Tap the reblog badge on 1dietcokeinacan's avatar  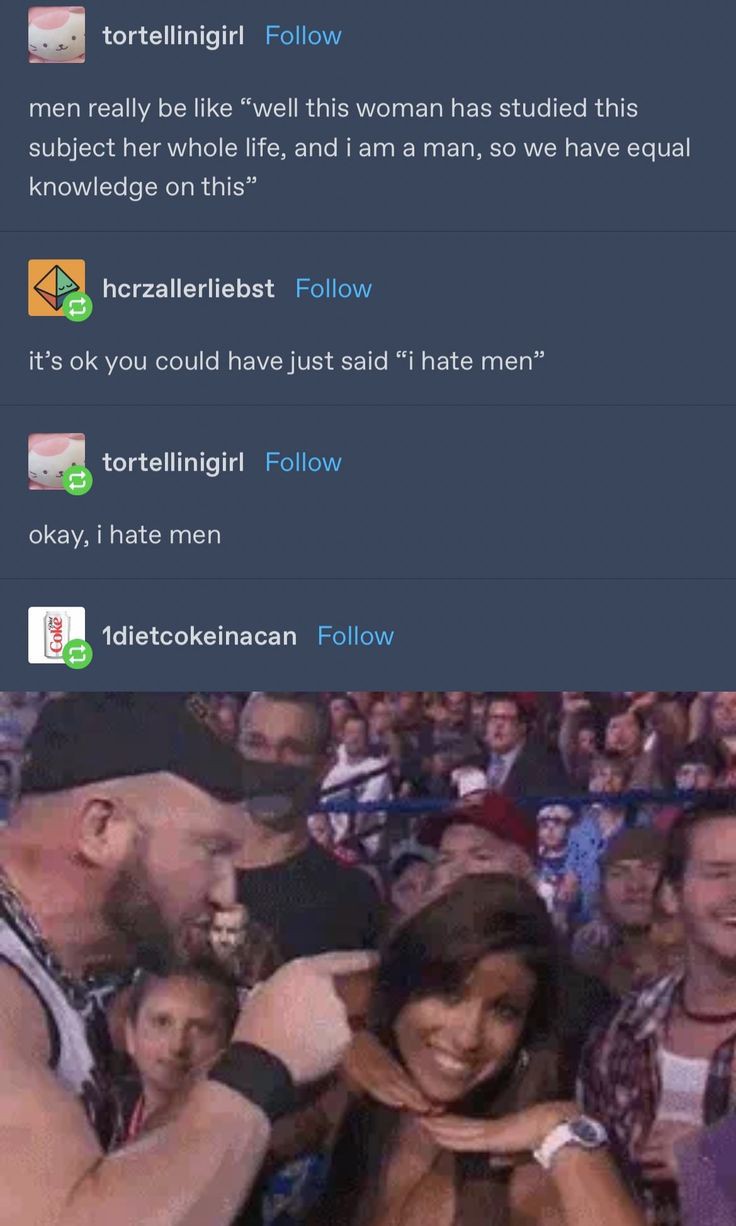pyautogui.click(x=78, y=655)
